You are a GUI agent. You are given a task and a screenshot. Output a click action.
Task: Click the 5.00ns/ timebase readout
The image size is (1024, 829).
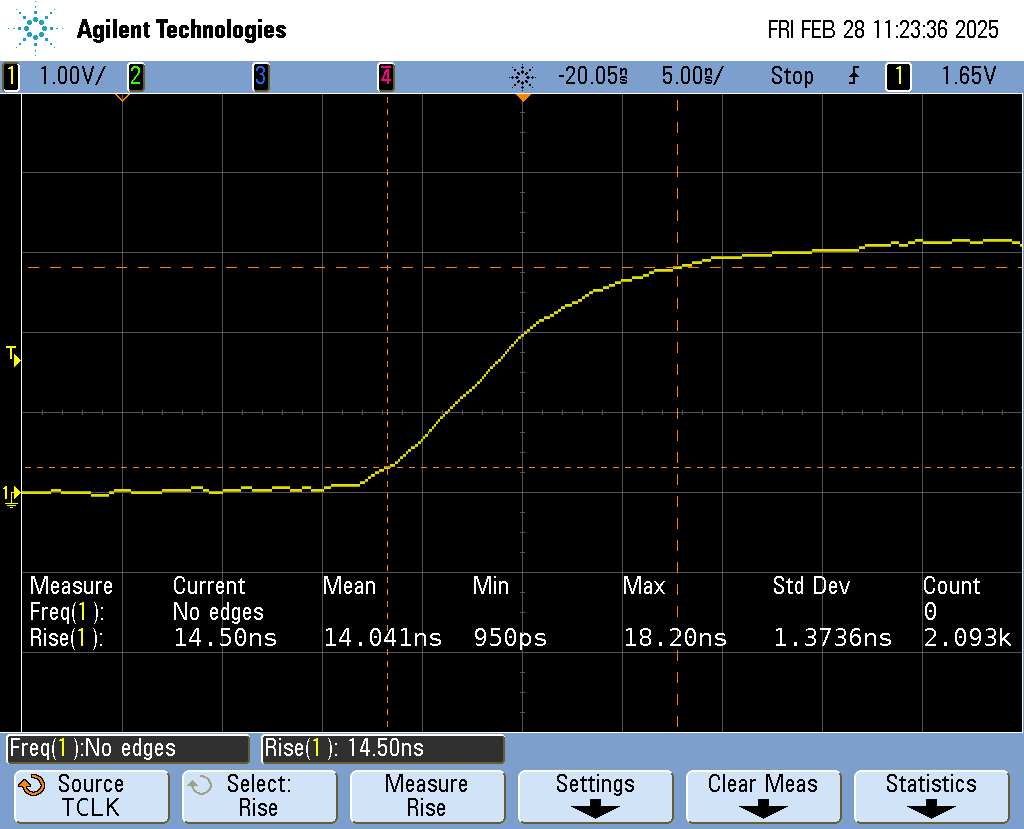(x=692, y=76)
